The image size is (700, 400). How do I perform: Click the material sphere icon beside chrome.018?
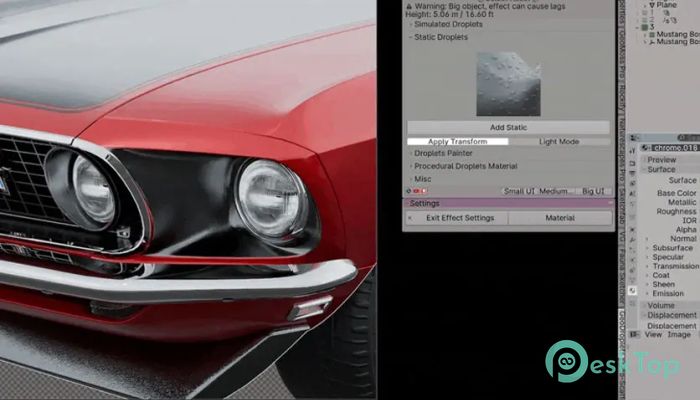click(646, 148)
